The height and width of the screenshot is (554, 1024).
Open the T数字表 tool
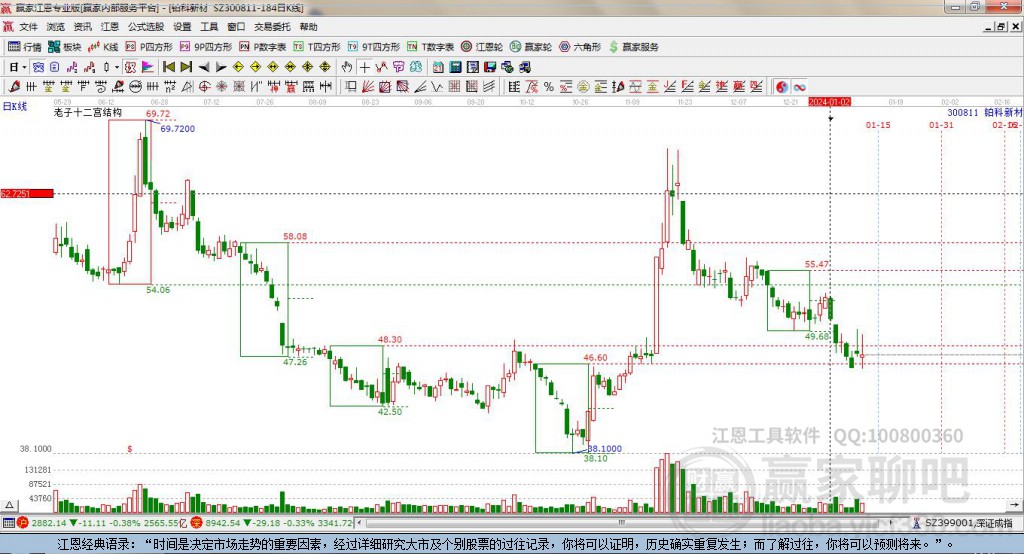[x=430, y=47]
